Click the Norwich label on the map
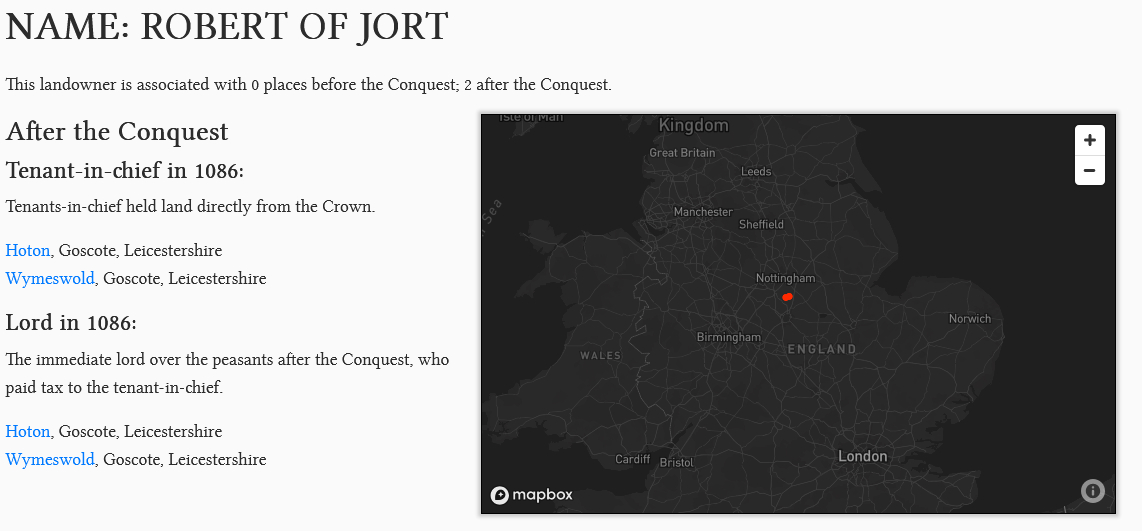 coord(969,319)
